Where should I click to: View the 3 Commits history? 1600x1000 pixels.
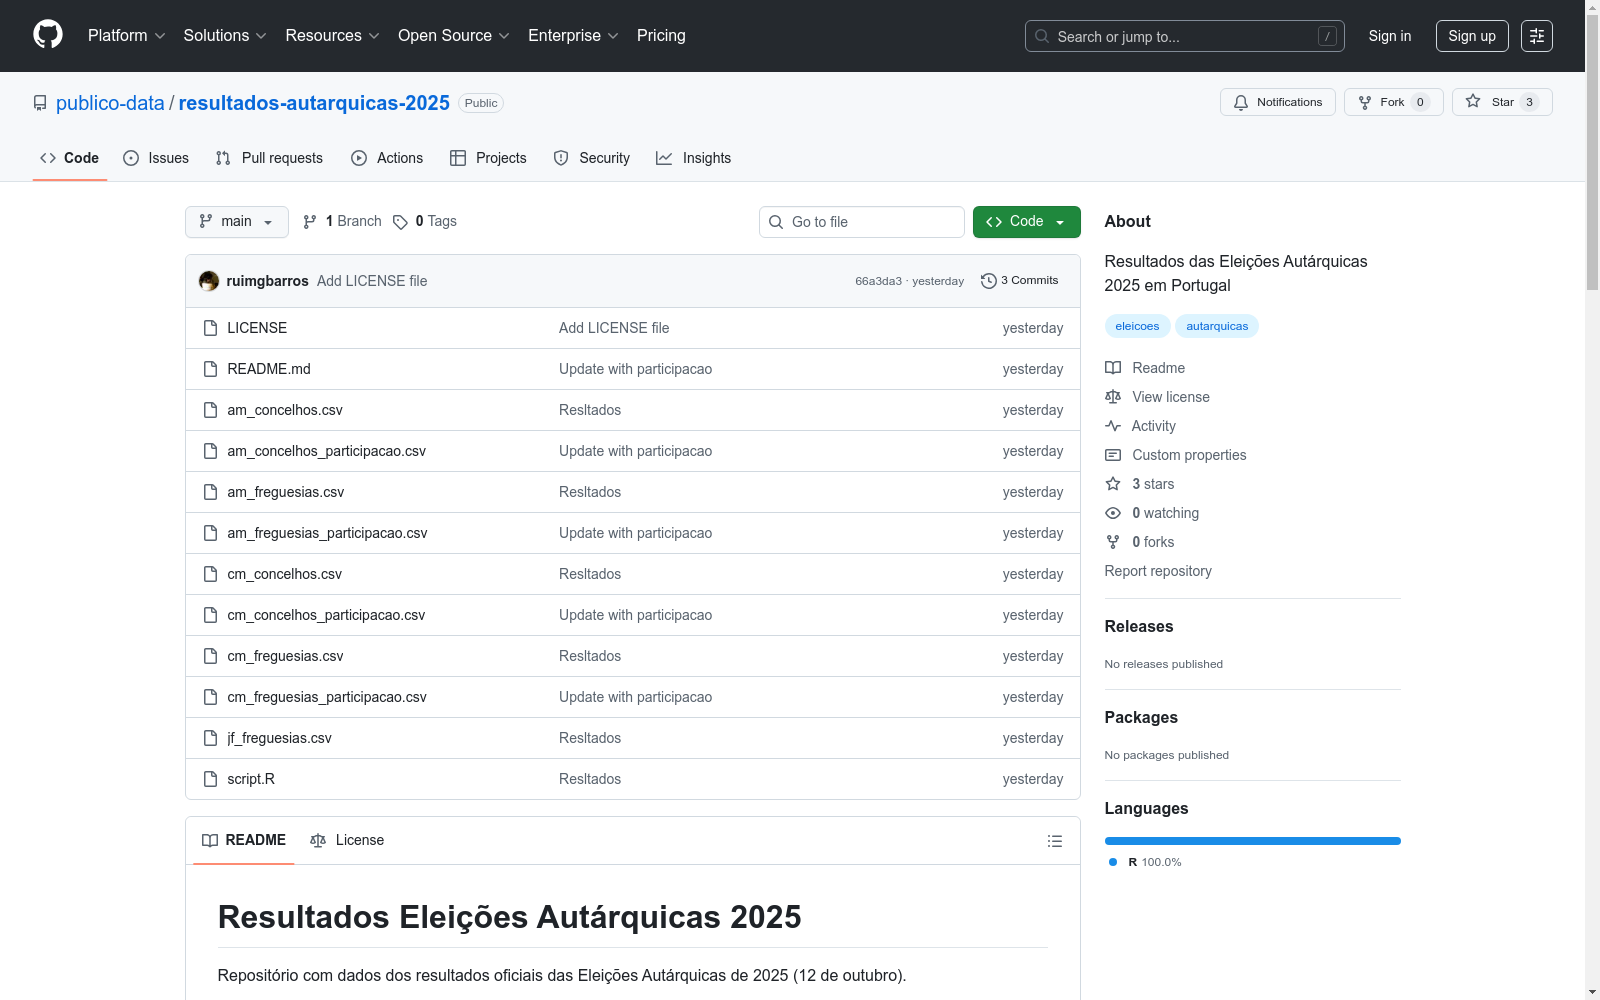(x=1020, y=281)
